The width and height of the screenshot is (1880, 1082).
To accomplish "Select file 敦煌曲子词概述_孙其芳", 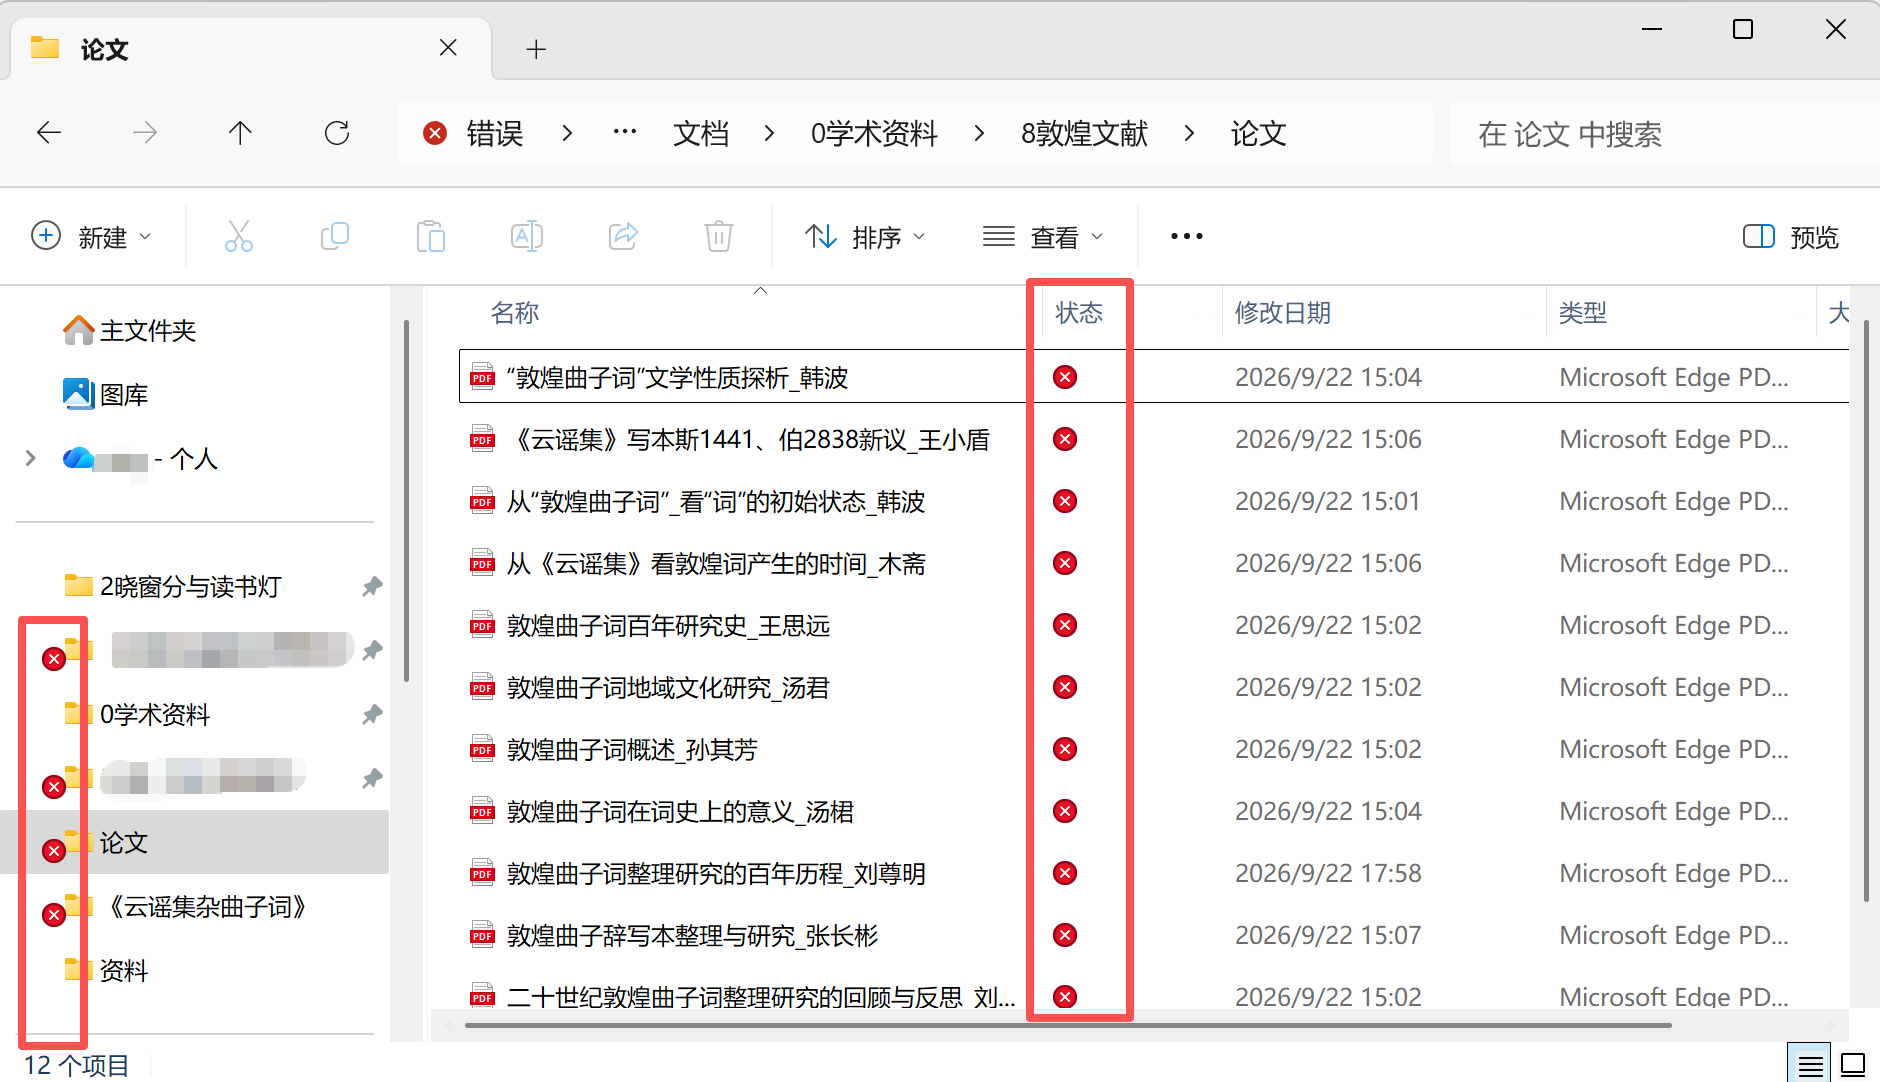I will pyautogui.click(x=632, y=750).
